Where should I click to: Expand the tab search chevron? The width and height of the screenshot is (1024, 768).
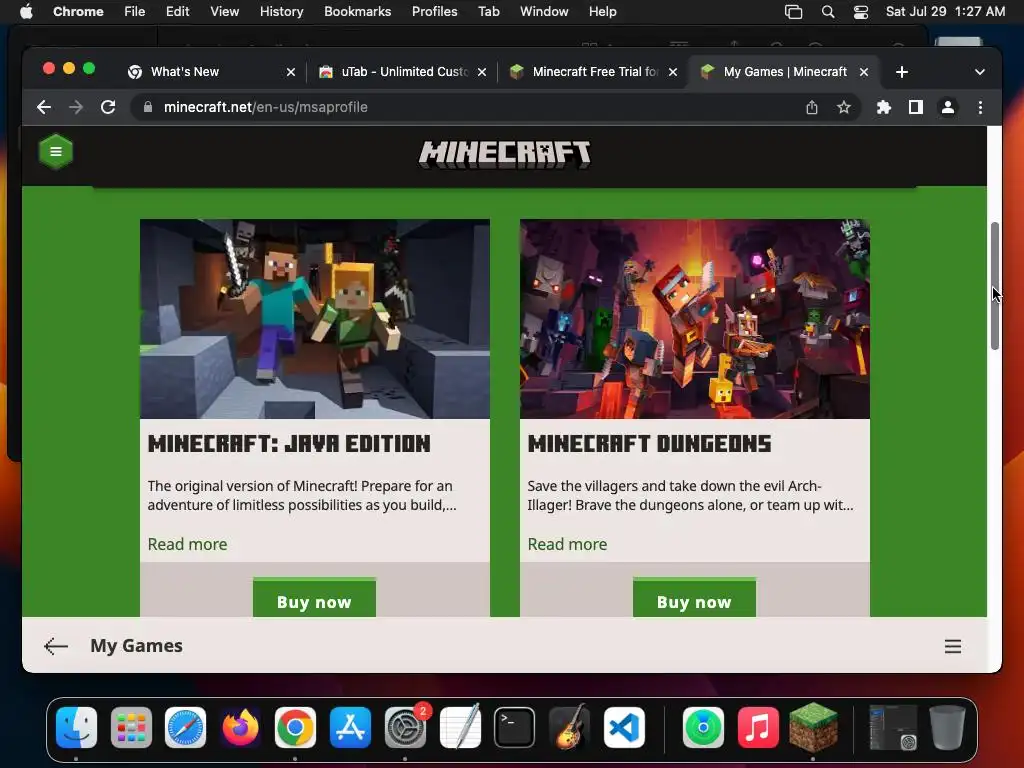pyautogui.click(x=980, y=72)
